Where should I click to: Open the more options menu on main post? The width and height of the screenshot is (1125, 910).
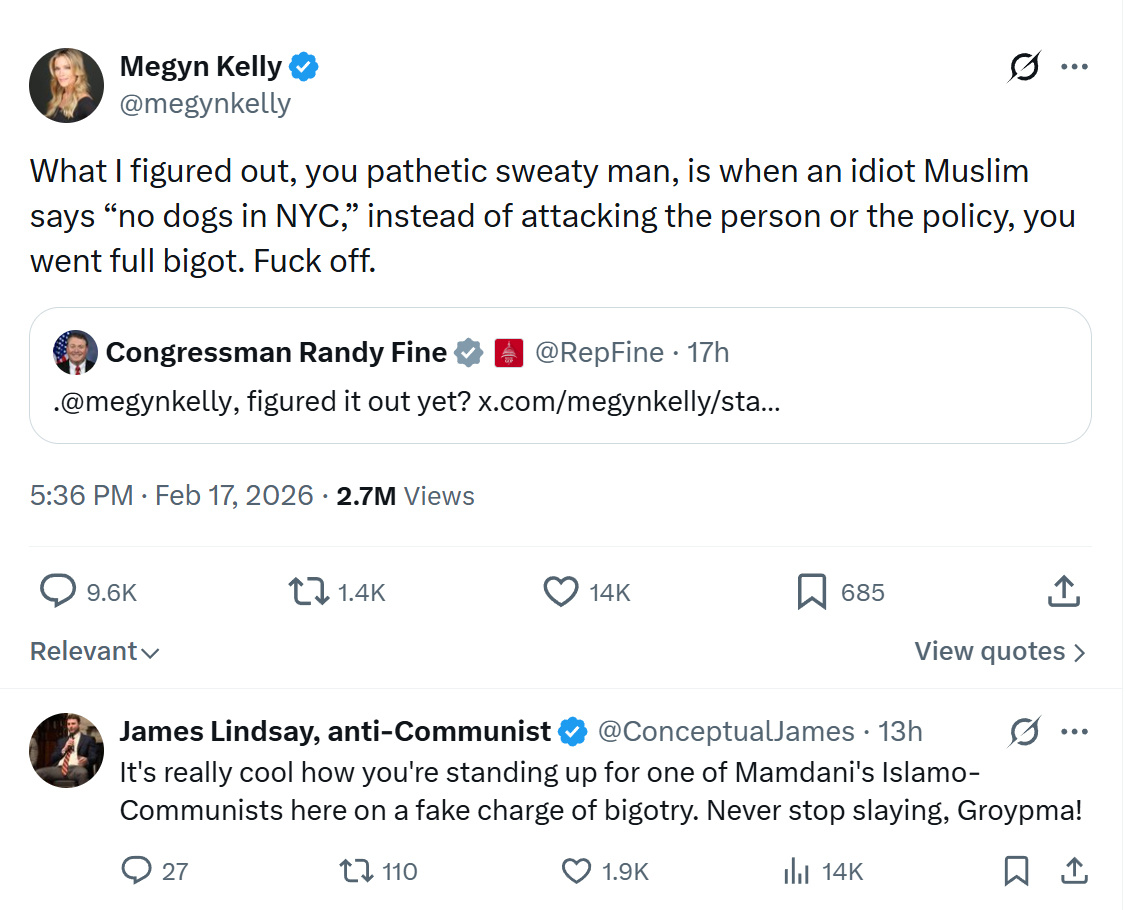(x=1074, y=67)
